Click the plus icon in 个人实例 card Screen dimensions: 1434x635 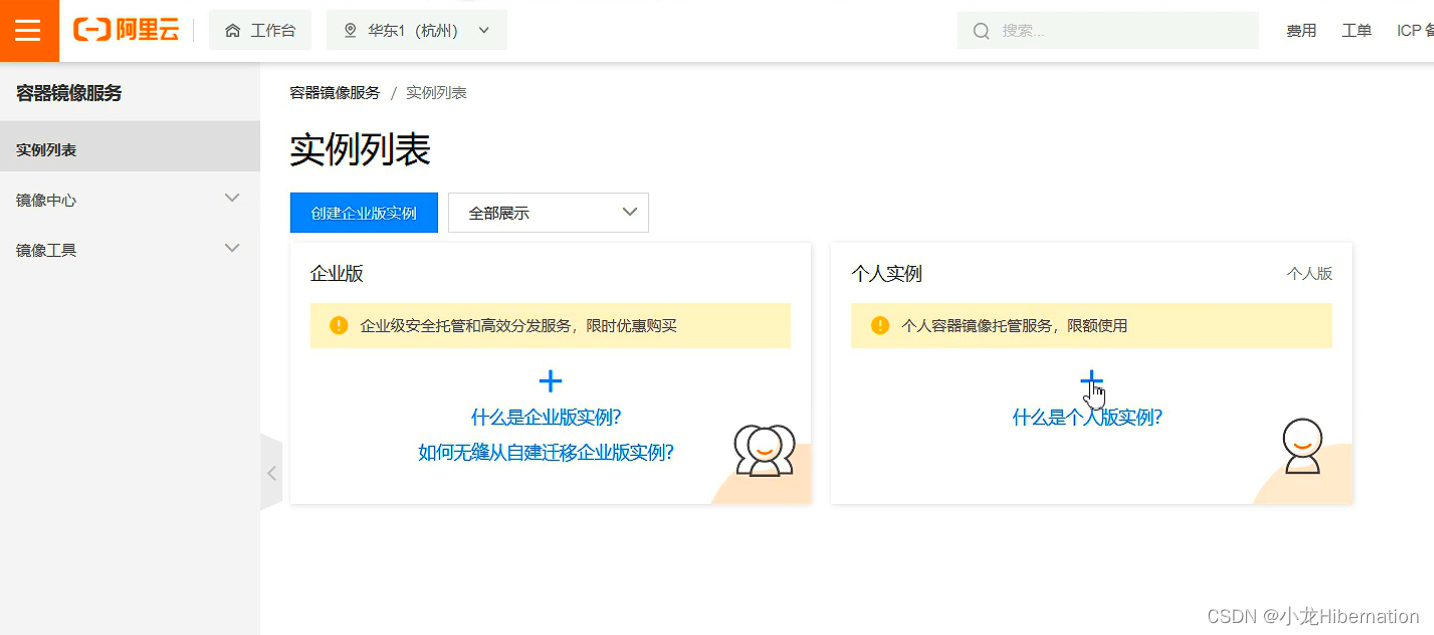[x=1092, y=381]
